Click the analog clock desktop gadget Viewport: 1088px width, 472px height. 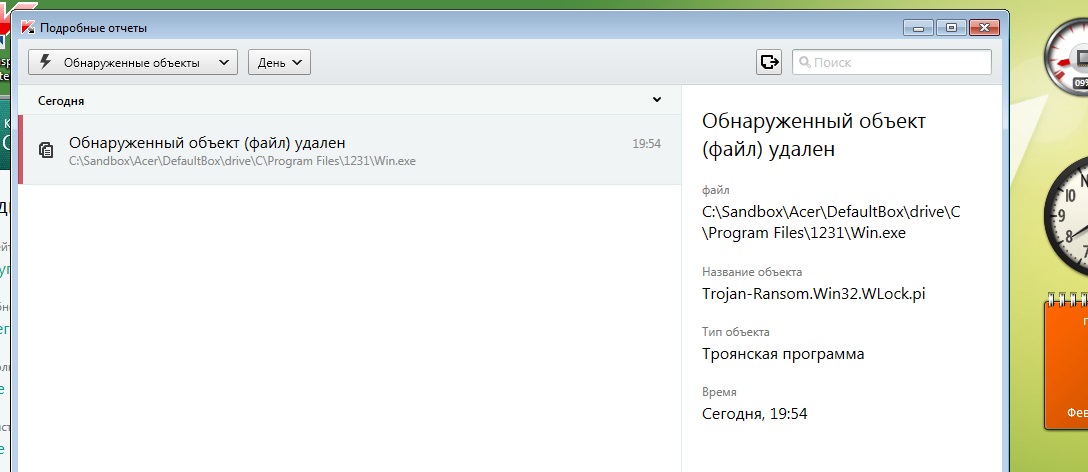(x=1068, y=216)
